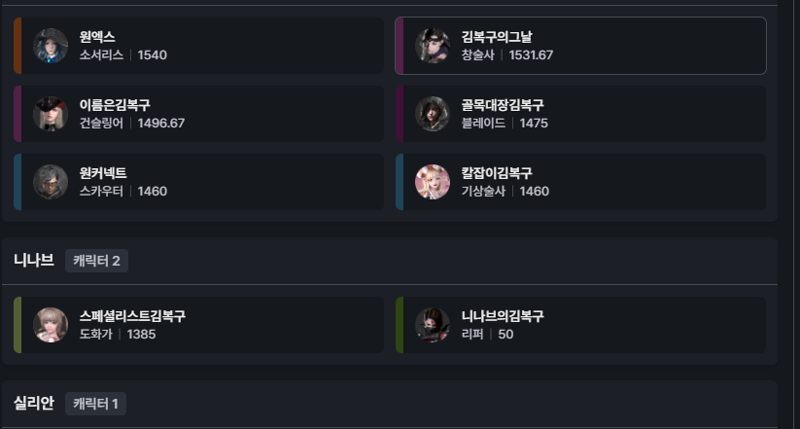
Task: Click the 골목대장김복구 name text
Action: [503, 105]
